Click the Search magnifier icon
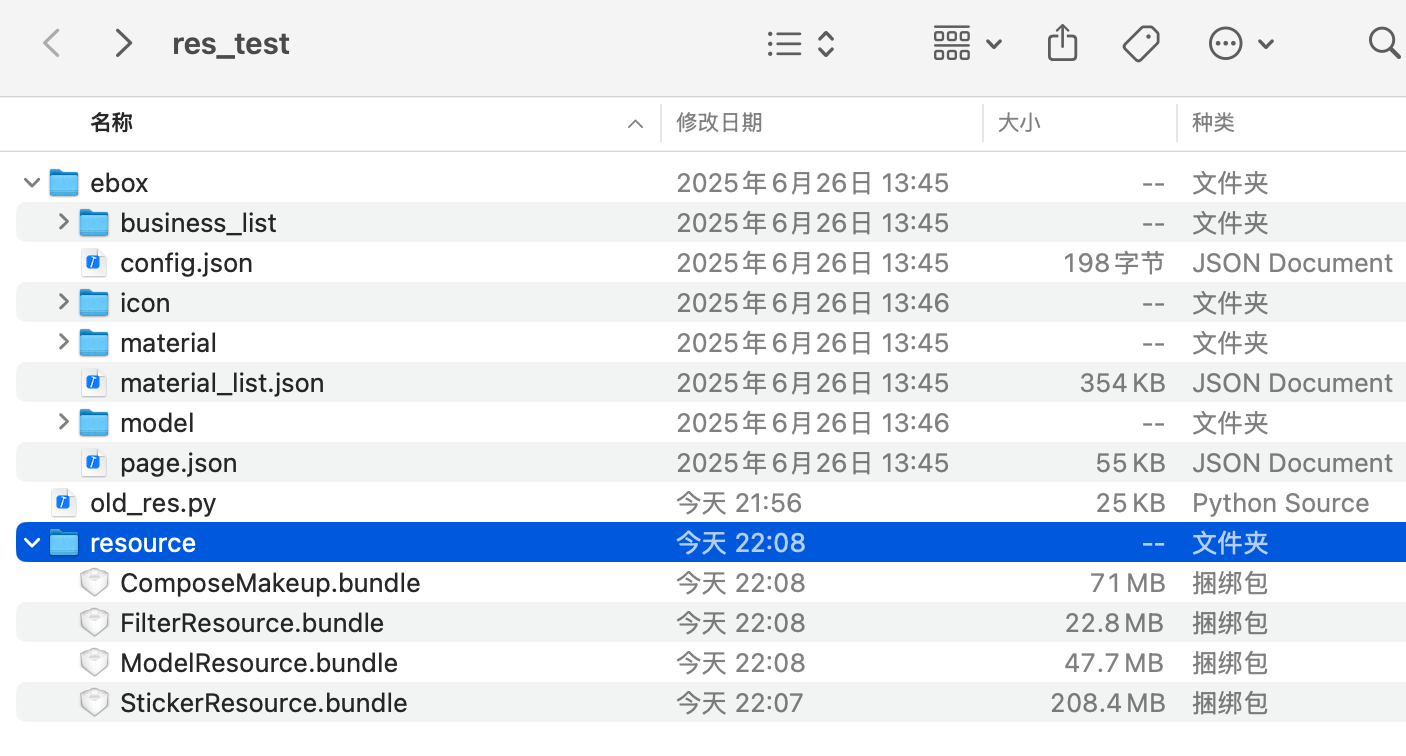Viewport: 1406px width, 756px height. [1383, 43]
